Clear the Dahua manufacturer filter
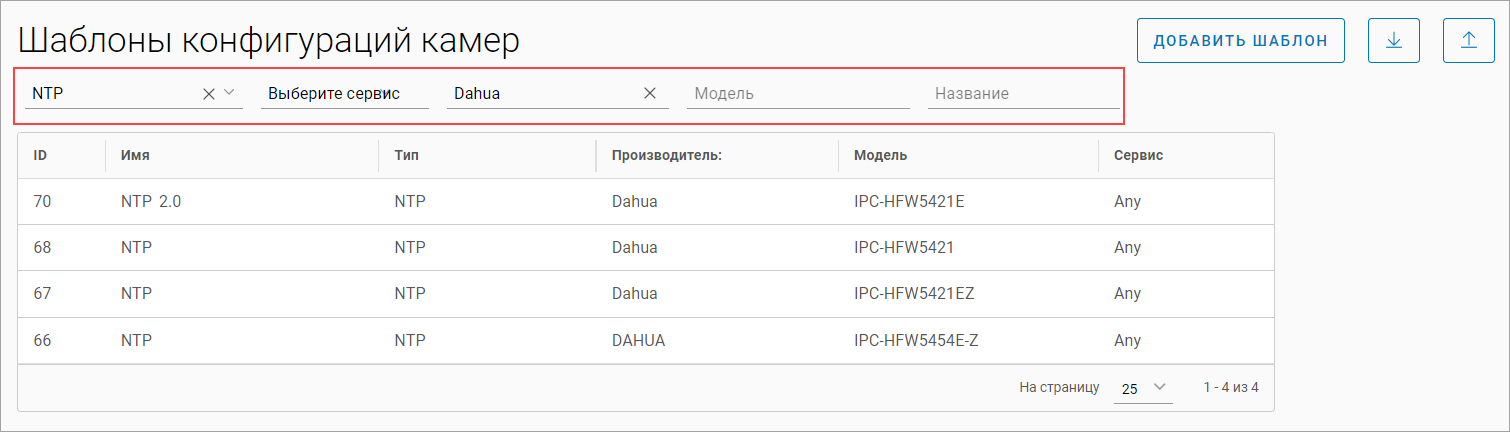 point(649,93)
